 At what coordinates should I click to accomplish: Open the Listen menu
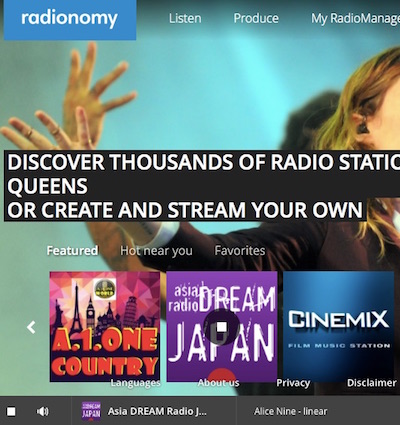coord(185,18)
